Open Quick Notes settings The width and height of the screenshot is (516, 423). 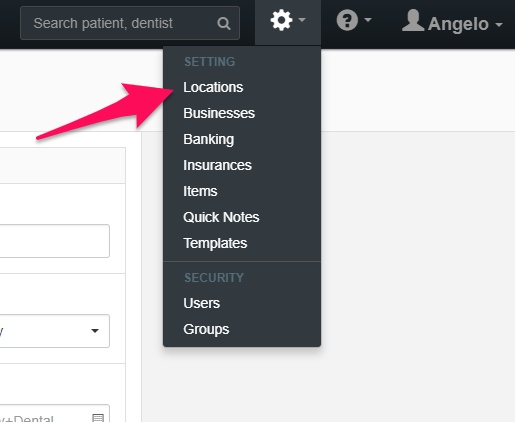[x=221, y=217]
